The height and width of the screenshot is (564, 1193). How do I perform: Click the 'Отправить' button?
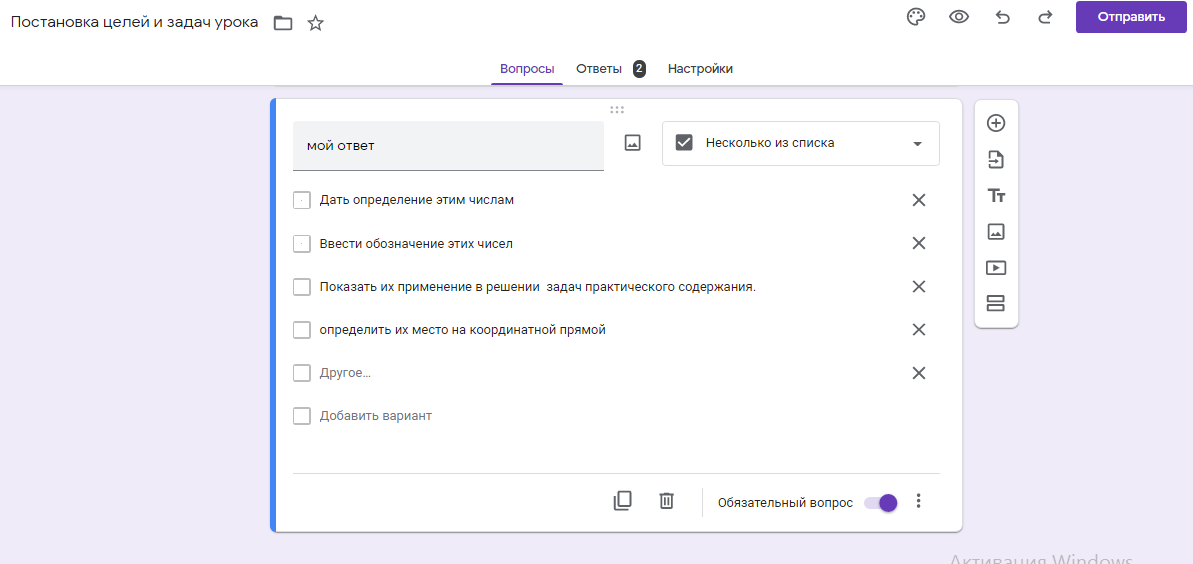[x=1131, y=18]
